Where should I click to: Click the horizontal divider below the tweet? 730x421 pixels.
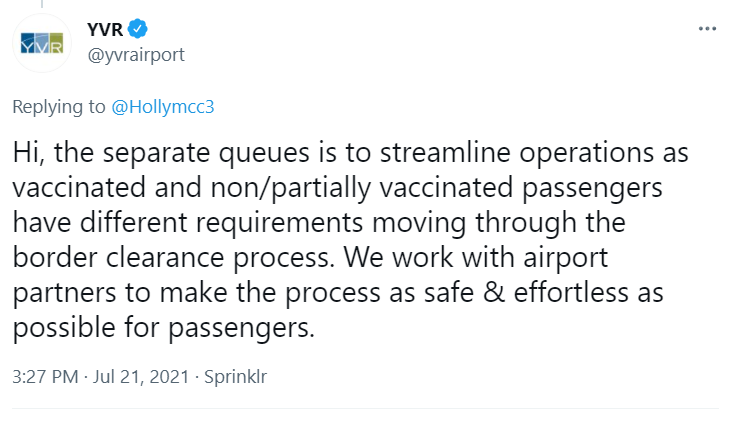365,408
